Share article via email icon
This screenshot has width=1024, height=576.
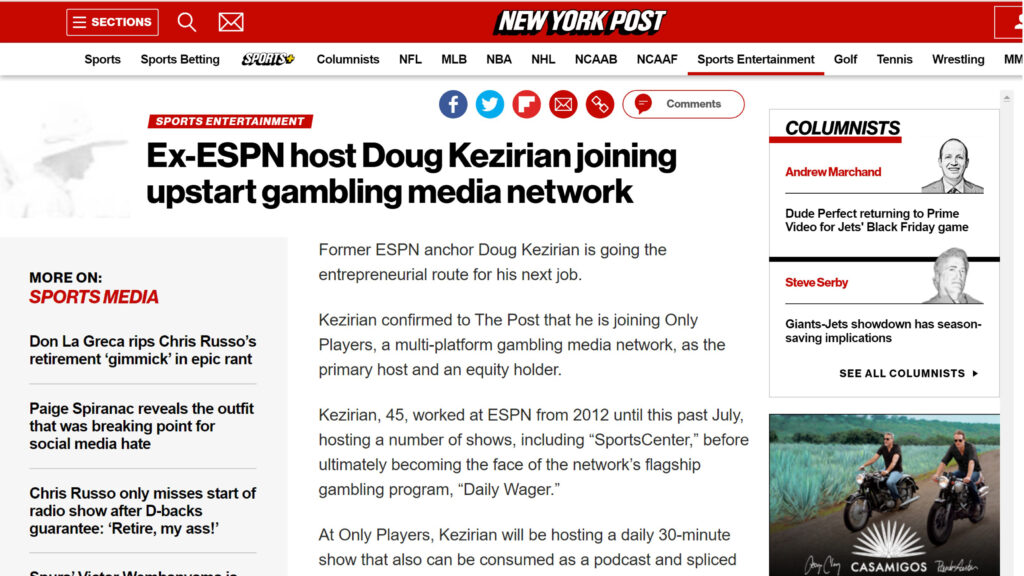click(x=563, y=104)
